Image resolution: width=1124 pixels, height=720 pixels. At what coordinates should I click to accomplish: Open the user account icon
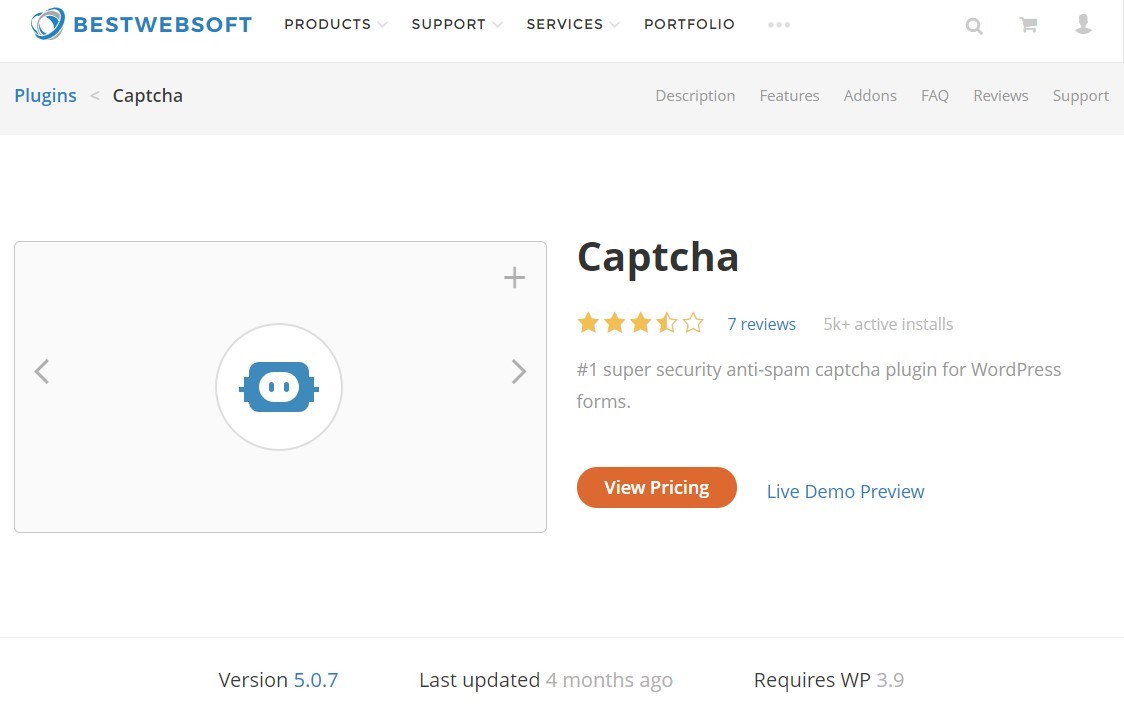click(x=1083, y=24)
